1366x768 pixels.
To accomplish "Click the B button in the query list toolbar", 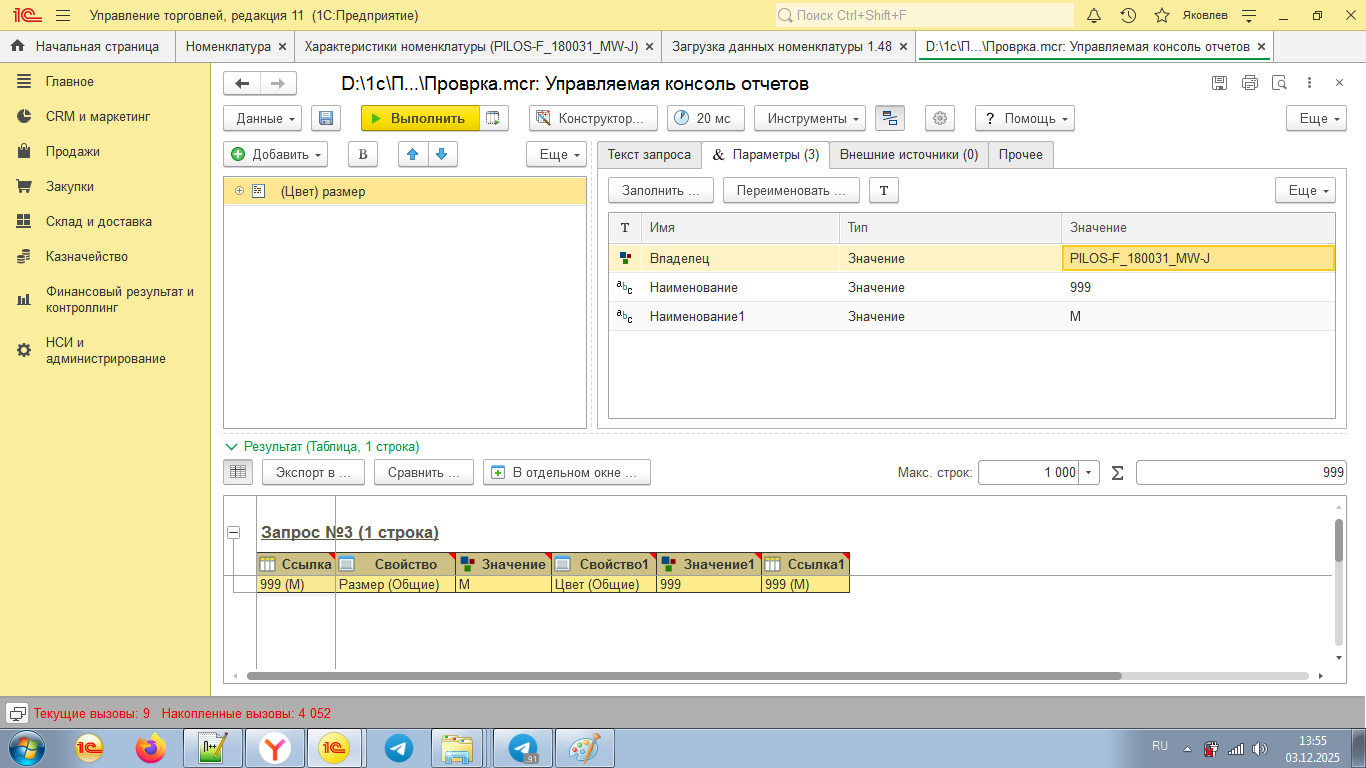I will [363, 154].
